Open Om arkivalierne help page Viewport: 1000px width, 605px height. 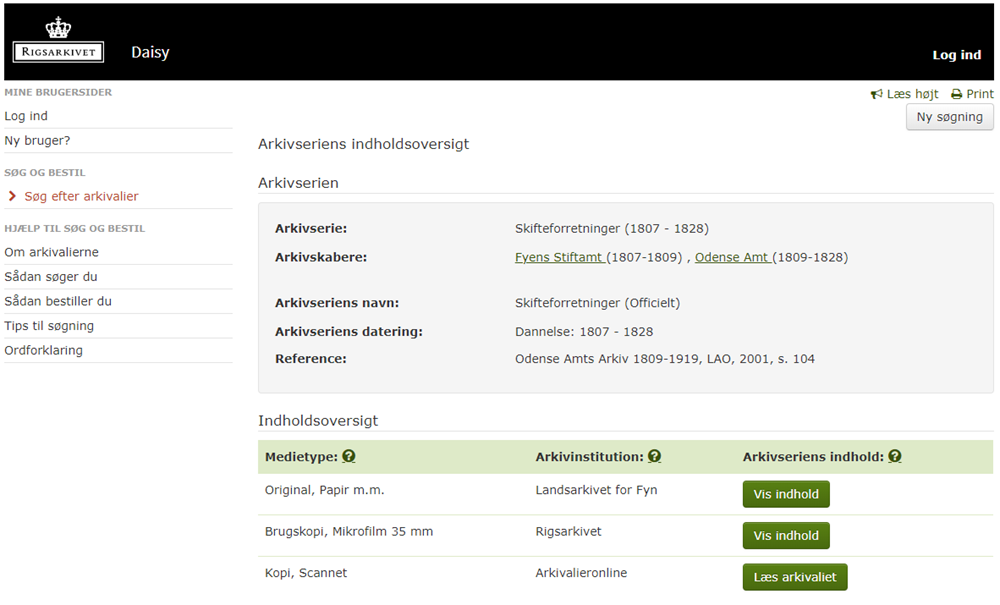click(x=52, y=252)
